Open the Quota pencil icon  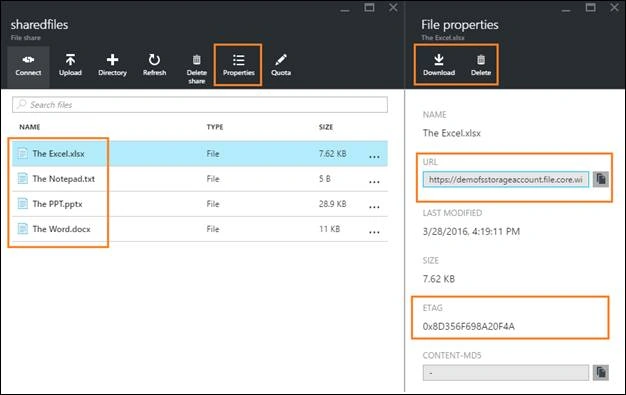pos(281,60)
